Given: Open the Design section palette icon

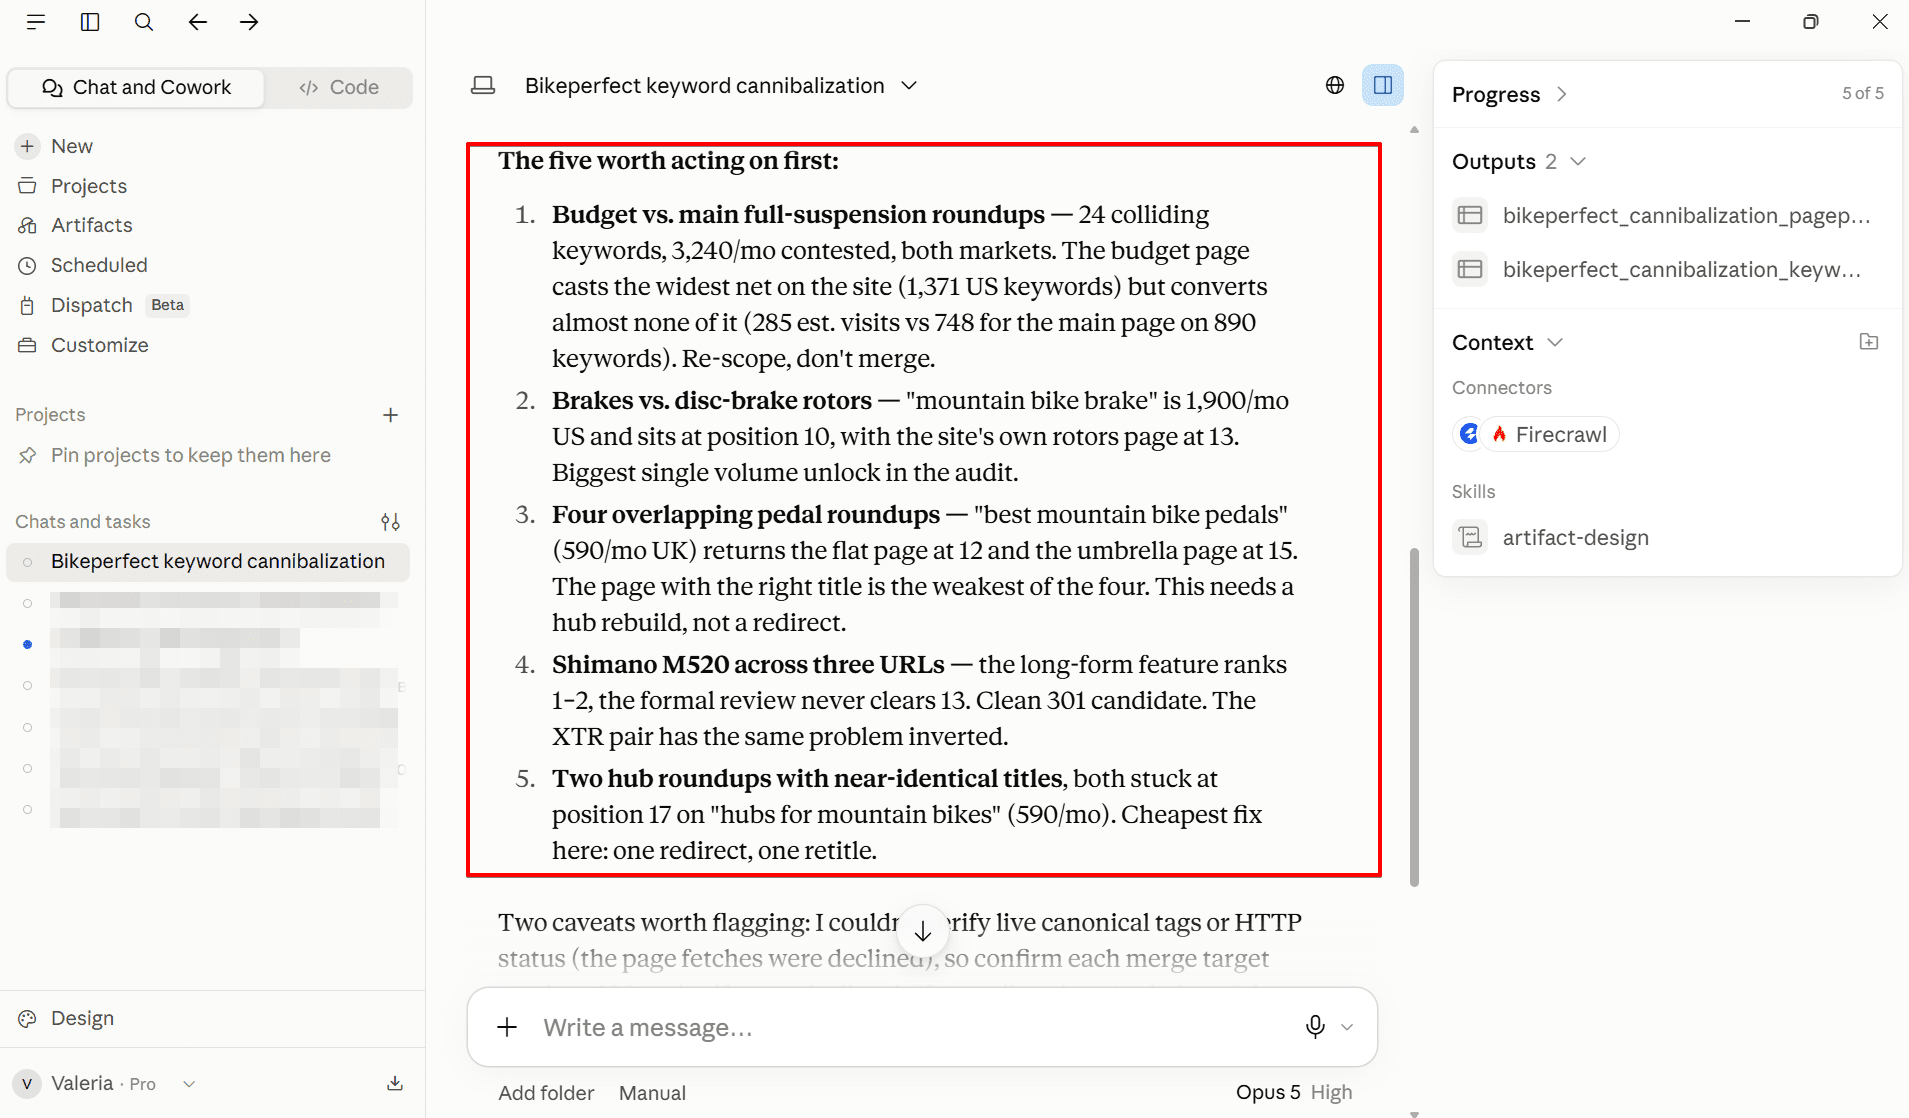Looking at the screenshot, I should point(27,1018).
